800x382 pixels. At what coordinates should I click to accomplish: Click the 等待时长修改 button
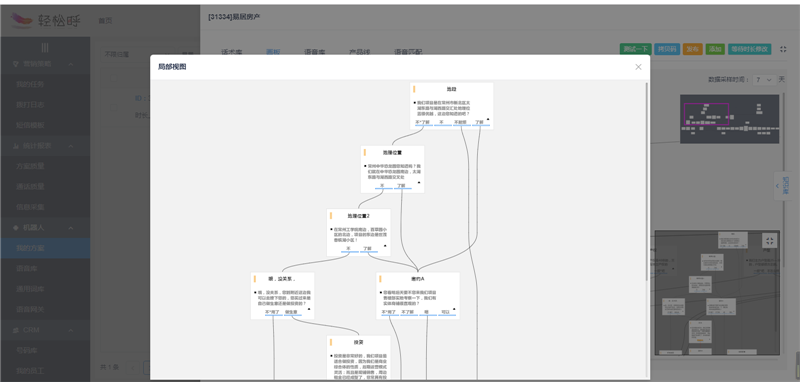[749, 49]
